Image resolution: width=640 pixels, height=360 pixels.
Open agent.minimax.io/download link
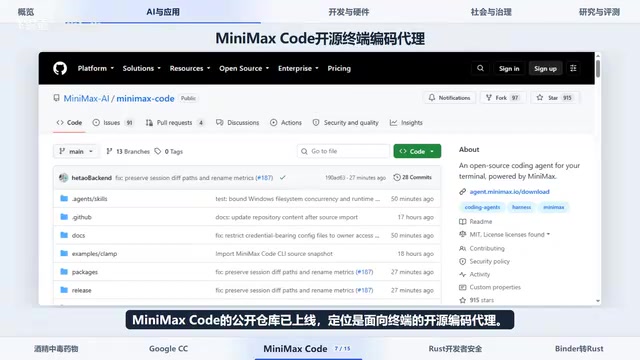[509, 191]
